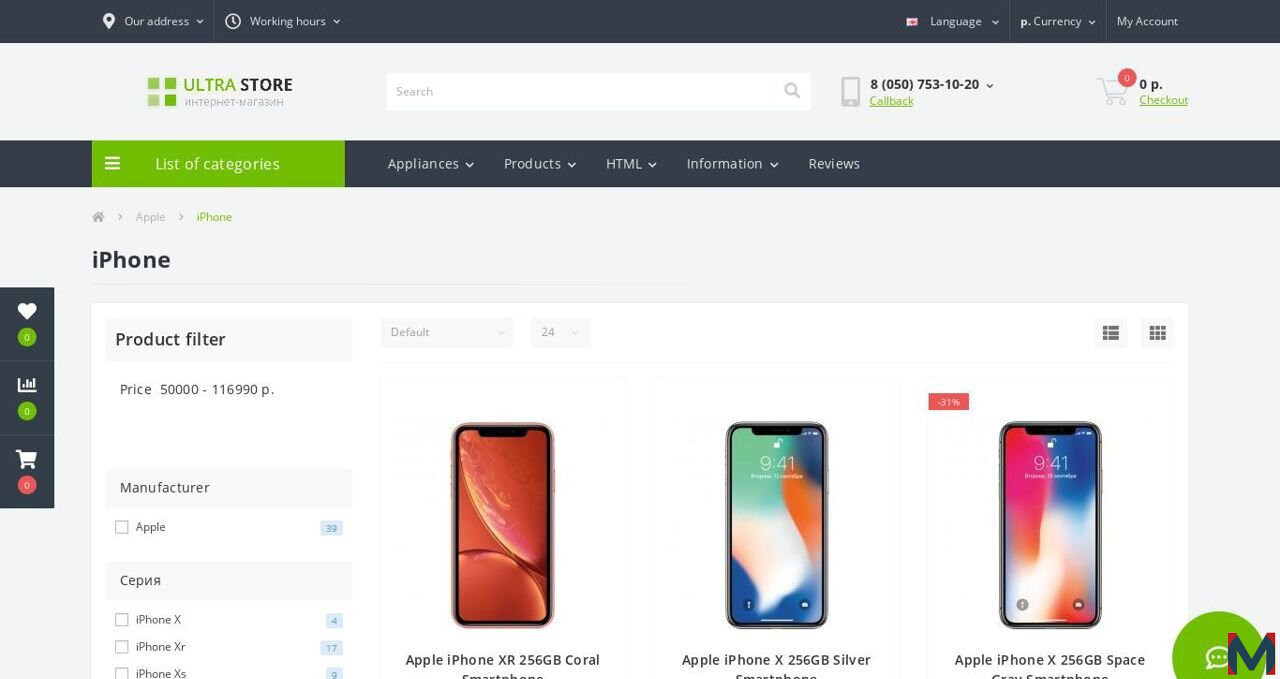This screenshot has width=1280, height=679.
Task: Check the iPhone Xr series filter
Action: [122, 647]
